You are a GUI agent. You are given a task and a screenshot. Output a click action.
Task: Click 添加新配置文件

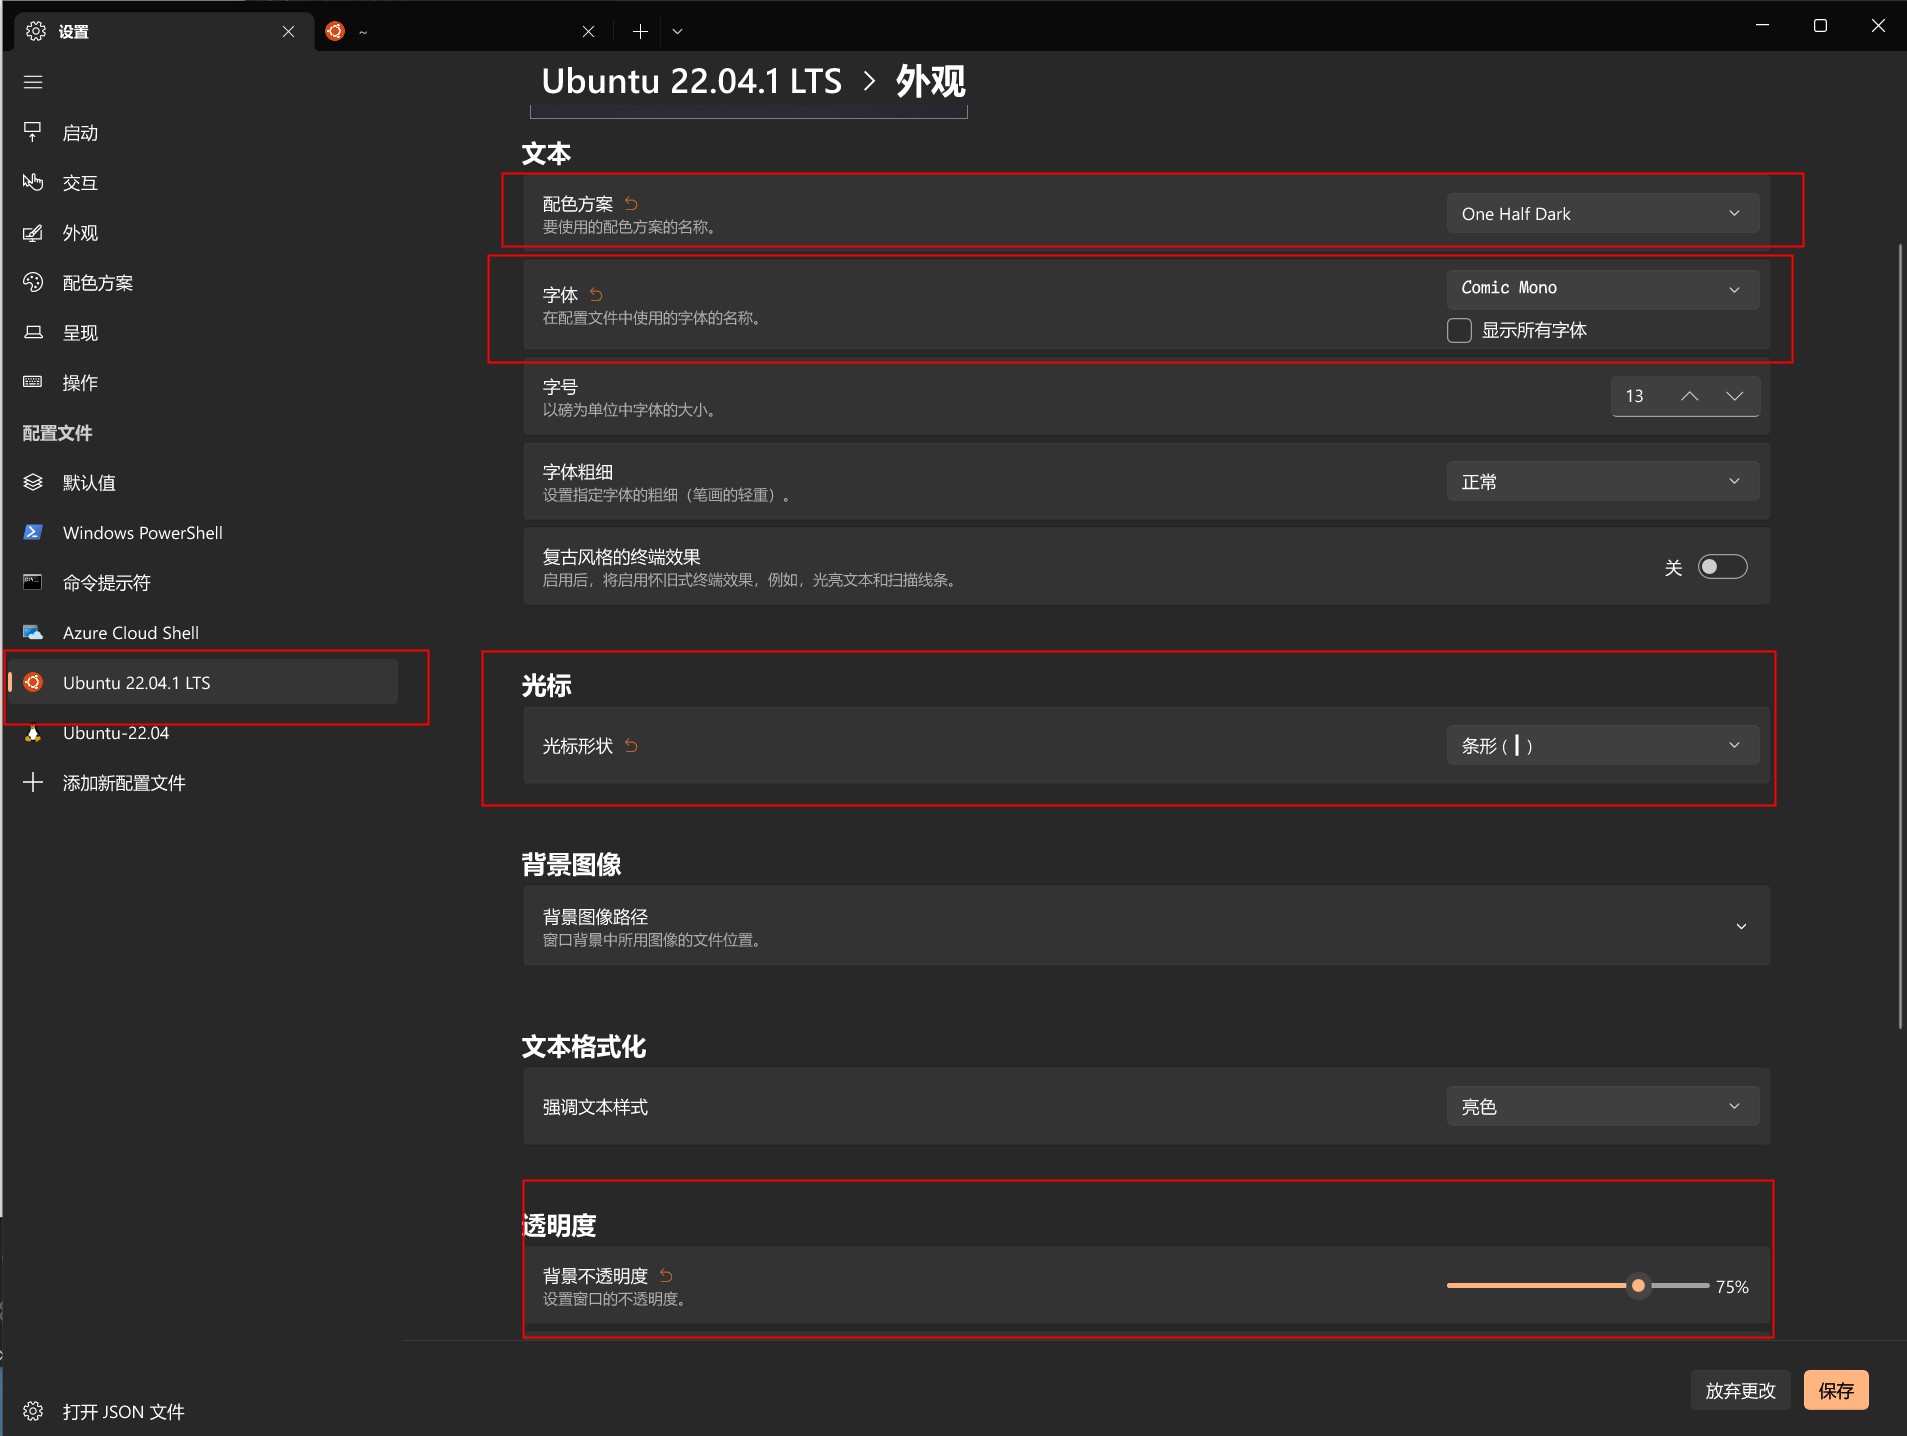[202, 782]
